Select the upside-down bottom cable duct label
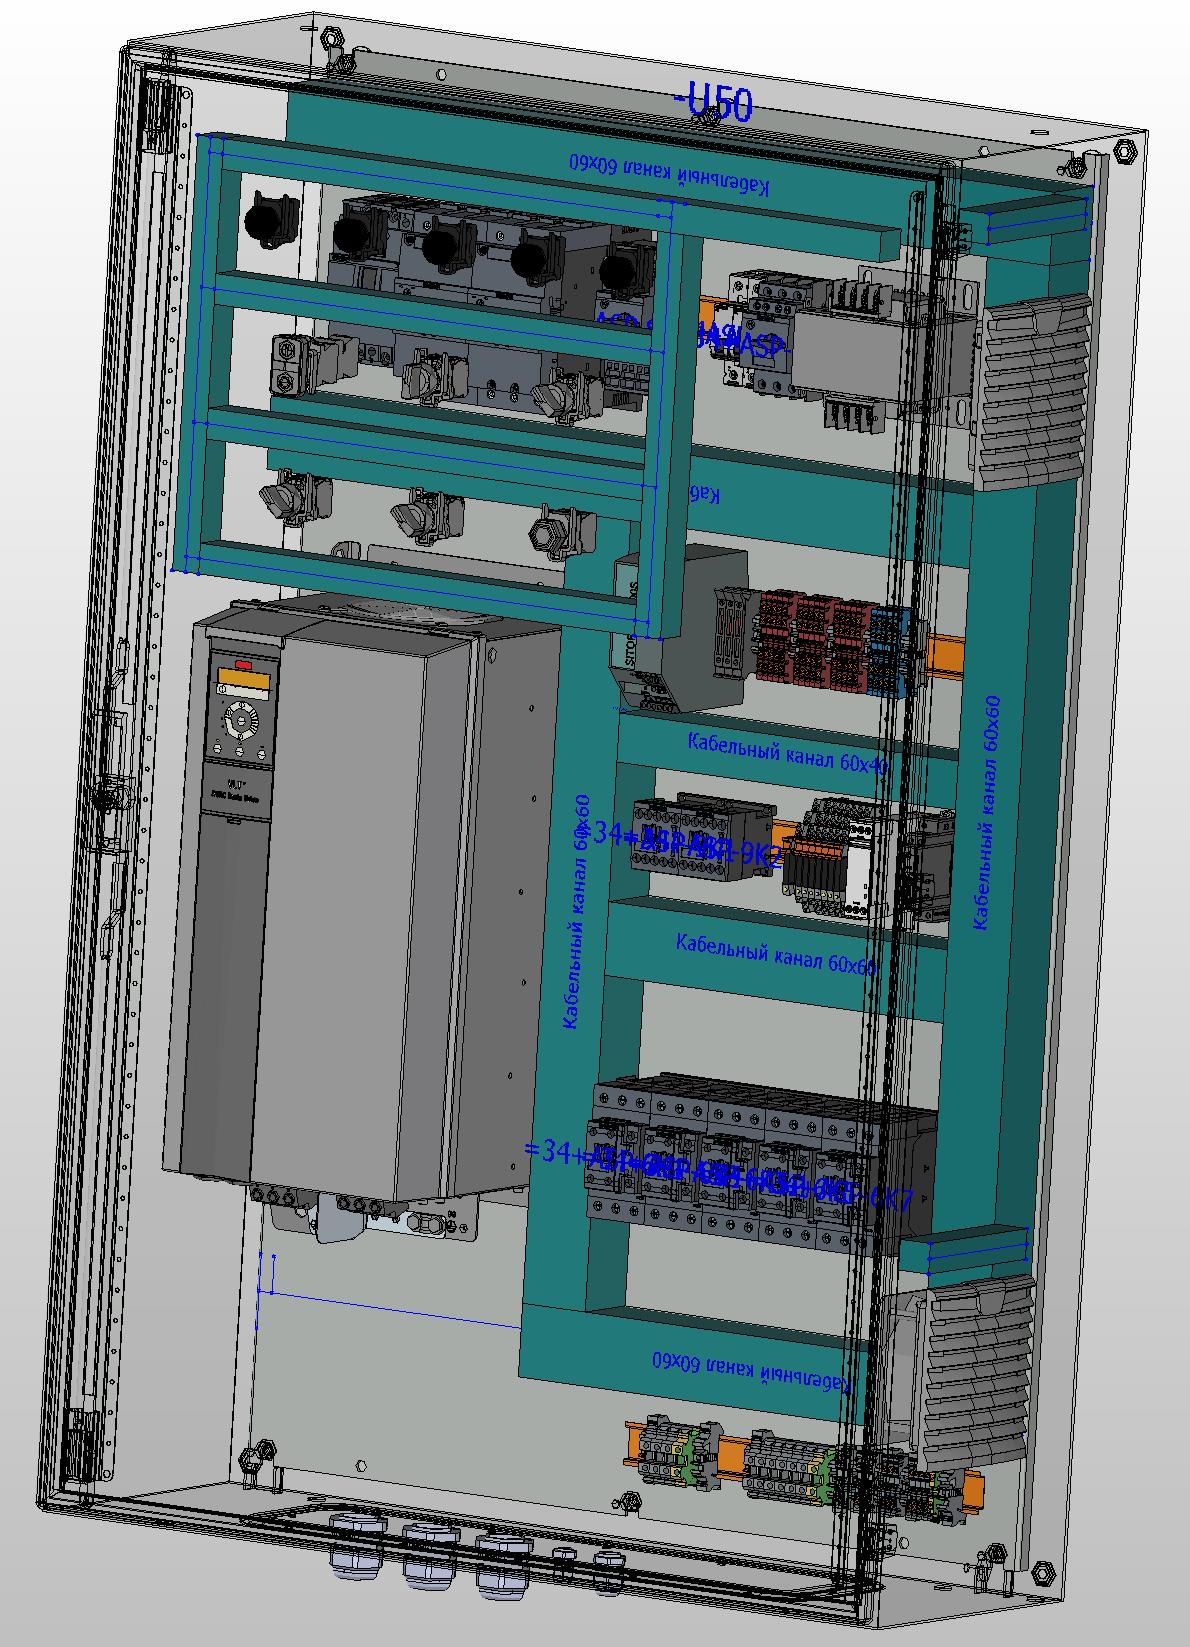Viewport: 1190px width, 1647px height. pos(750,1370)
